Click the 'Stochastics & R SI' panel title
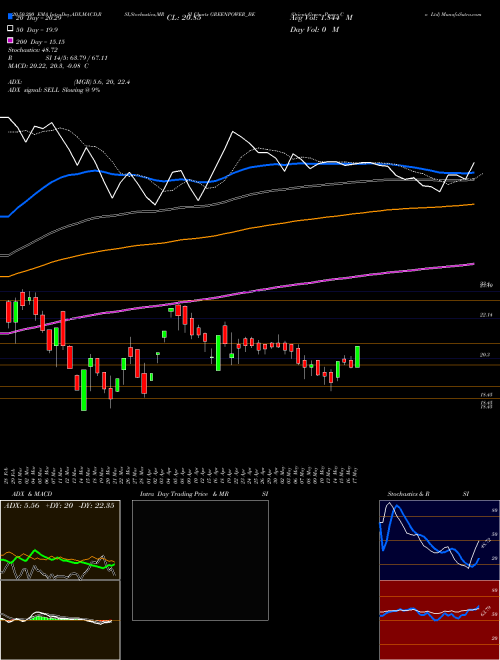Screen dimensions: 500x660 (428, 494)
